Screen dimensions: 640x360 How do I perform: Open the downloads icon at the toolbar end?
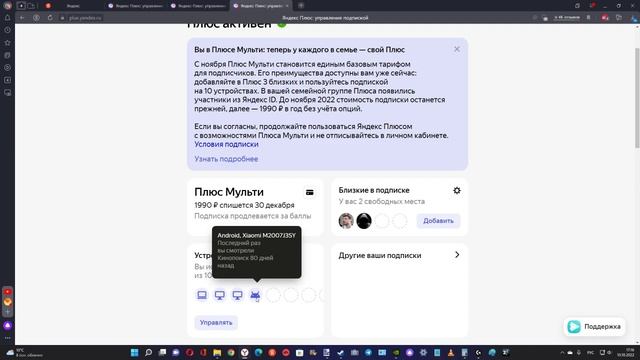(634, 18)
